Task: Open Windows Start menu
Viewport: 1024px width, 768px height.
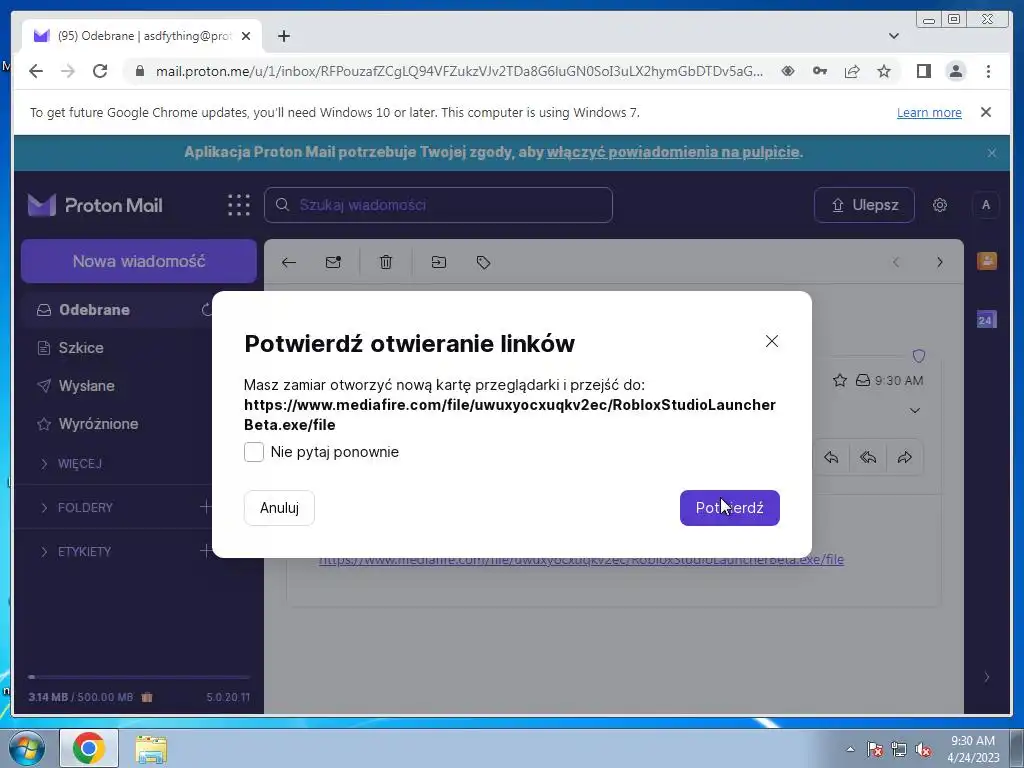Action: pyautogui.click(x=25, y=748)
